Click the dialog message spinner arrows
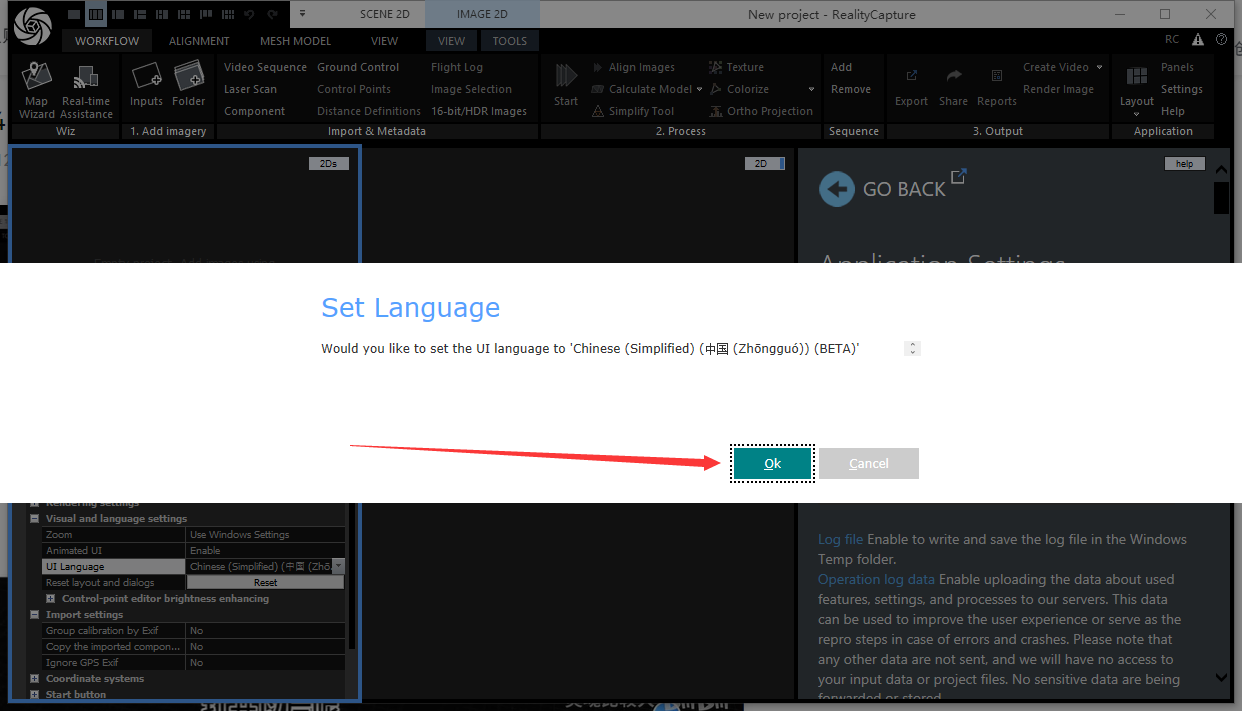Viewport: 1242px width, 711px height. coord(912,348)
